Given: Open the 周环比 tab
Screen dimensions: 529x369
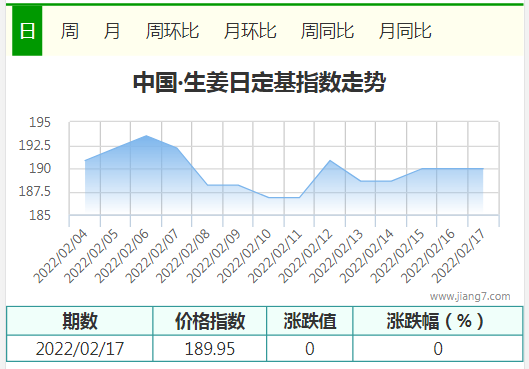Looking at the screenshot, I should tap(172, 31).
